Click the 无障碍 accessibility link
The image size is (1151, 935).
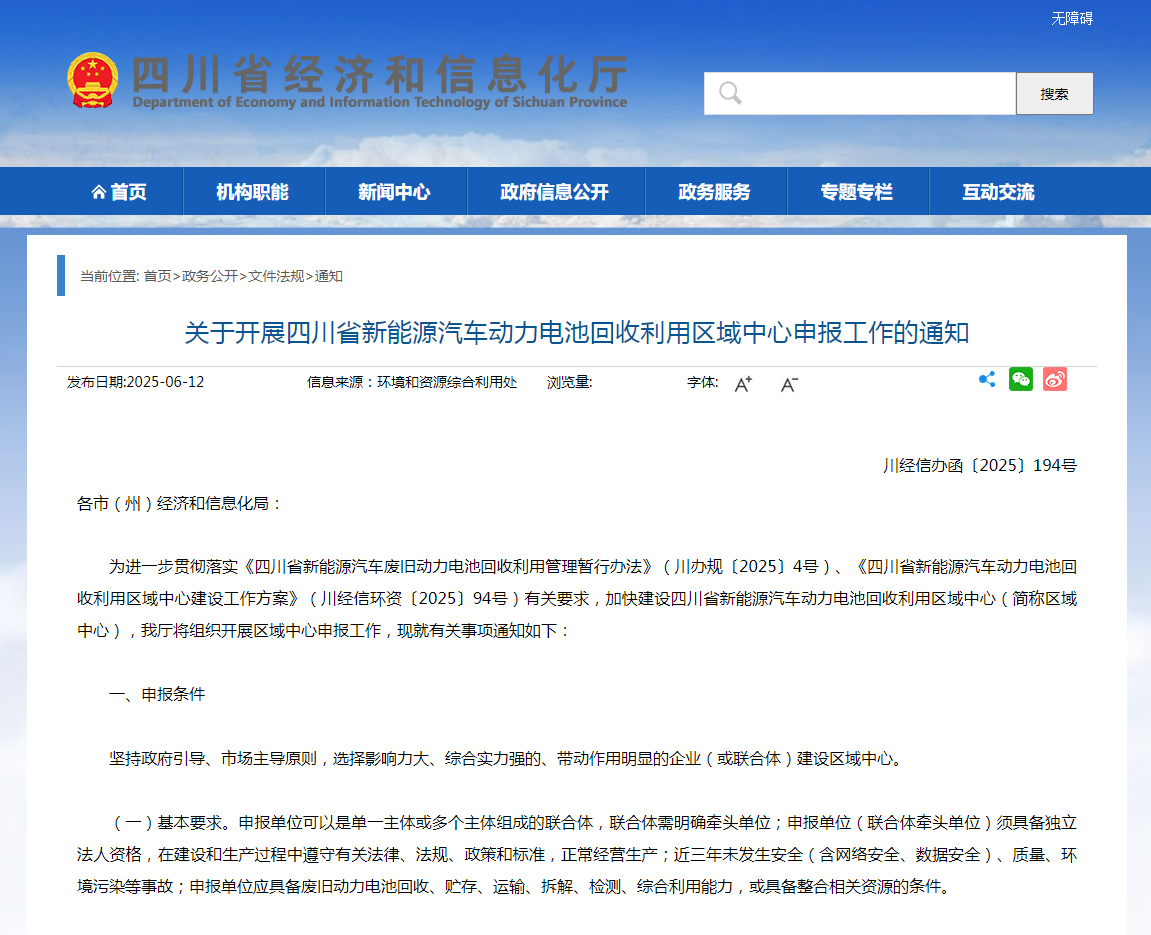click(x=1072, y=18)
